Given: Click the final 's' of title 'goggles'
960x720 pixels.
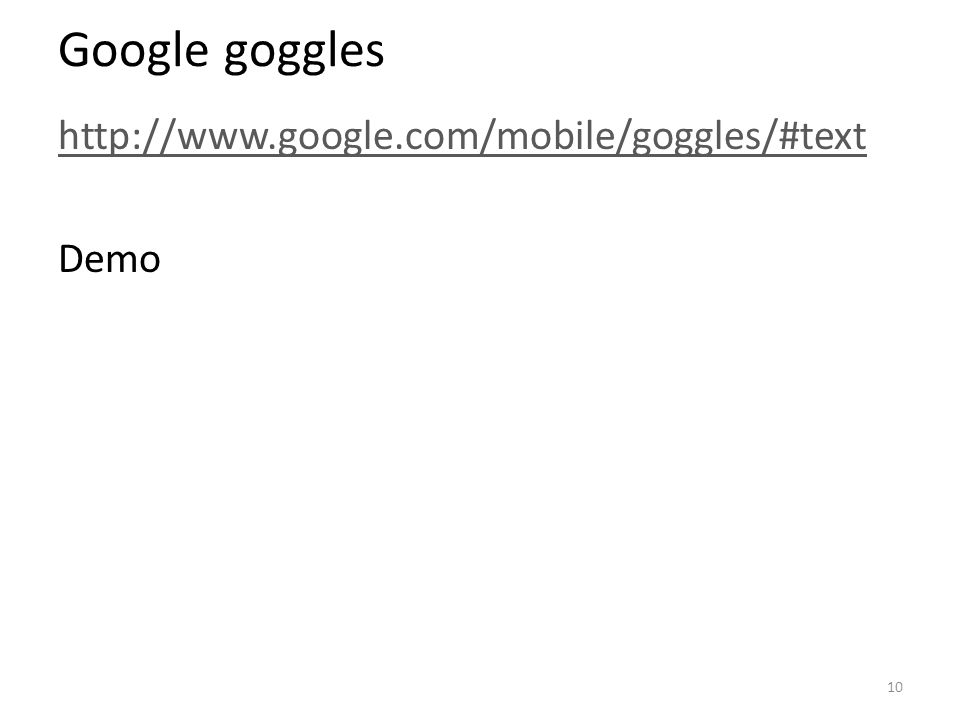Looking at the screenshot, I should tap(373, 54).
